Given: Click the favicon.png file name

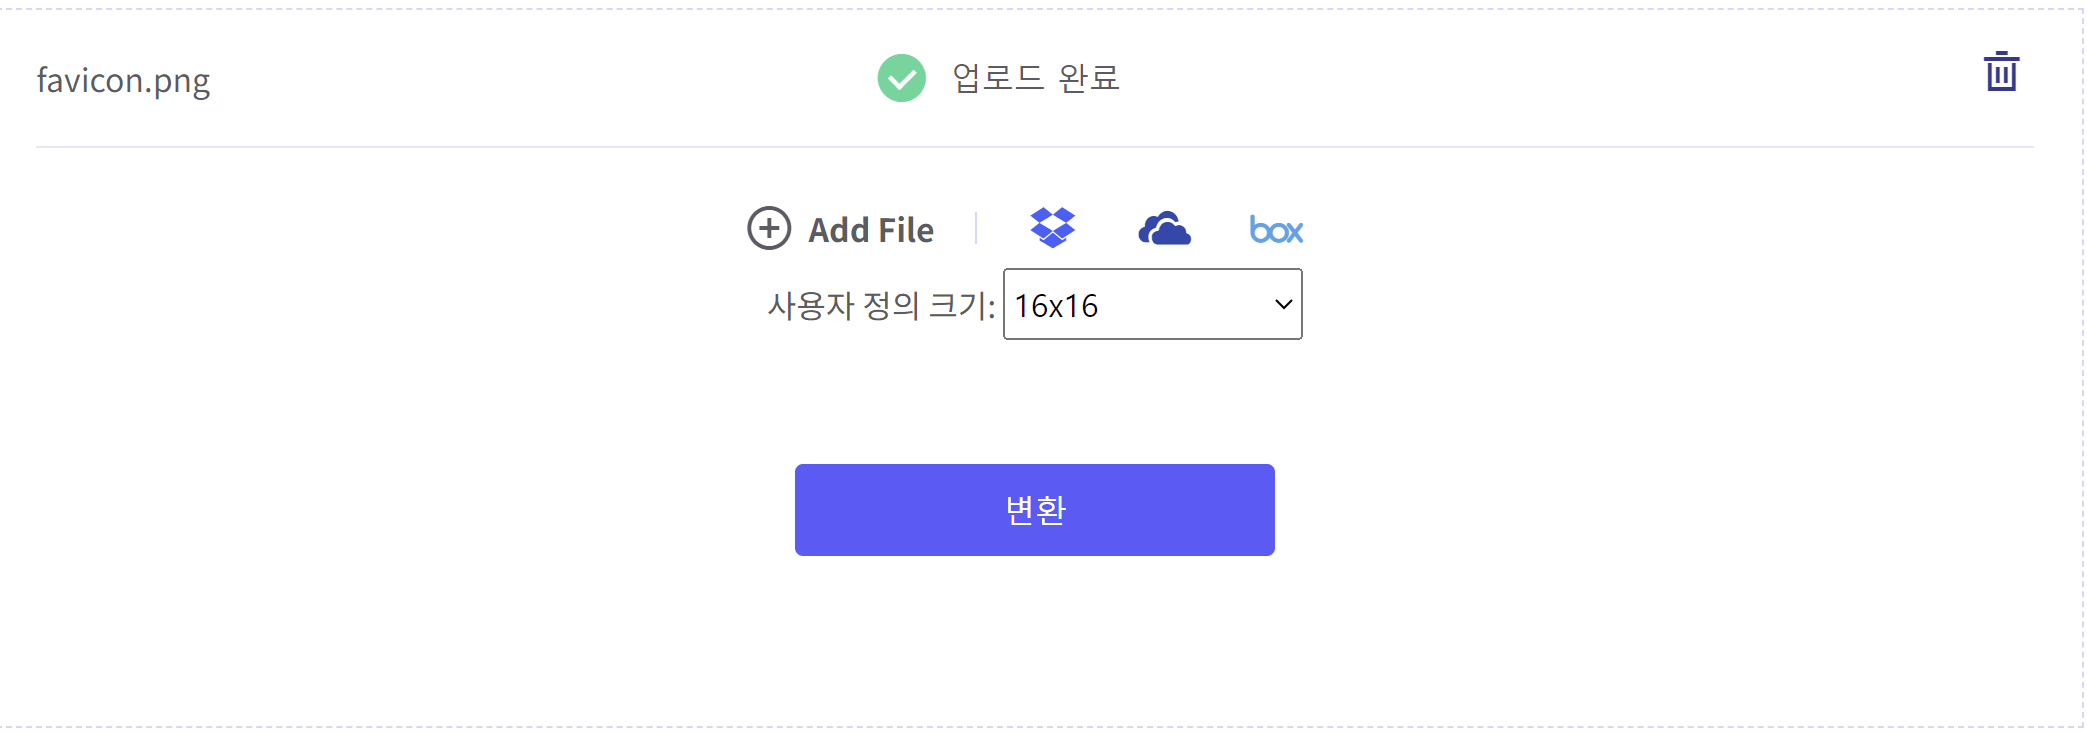Looking at the screenshot, I should tap(122, 80).
